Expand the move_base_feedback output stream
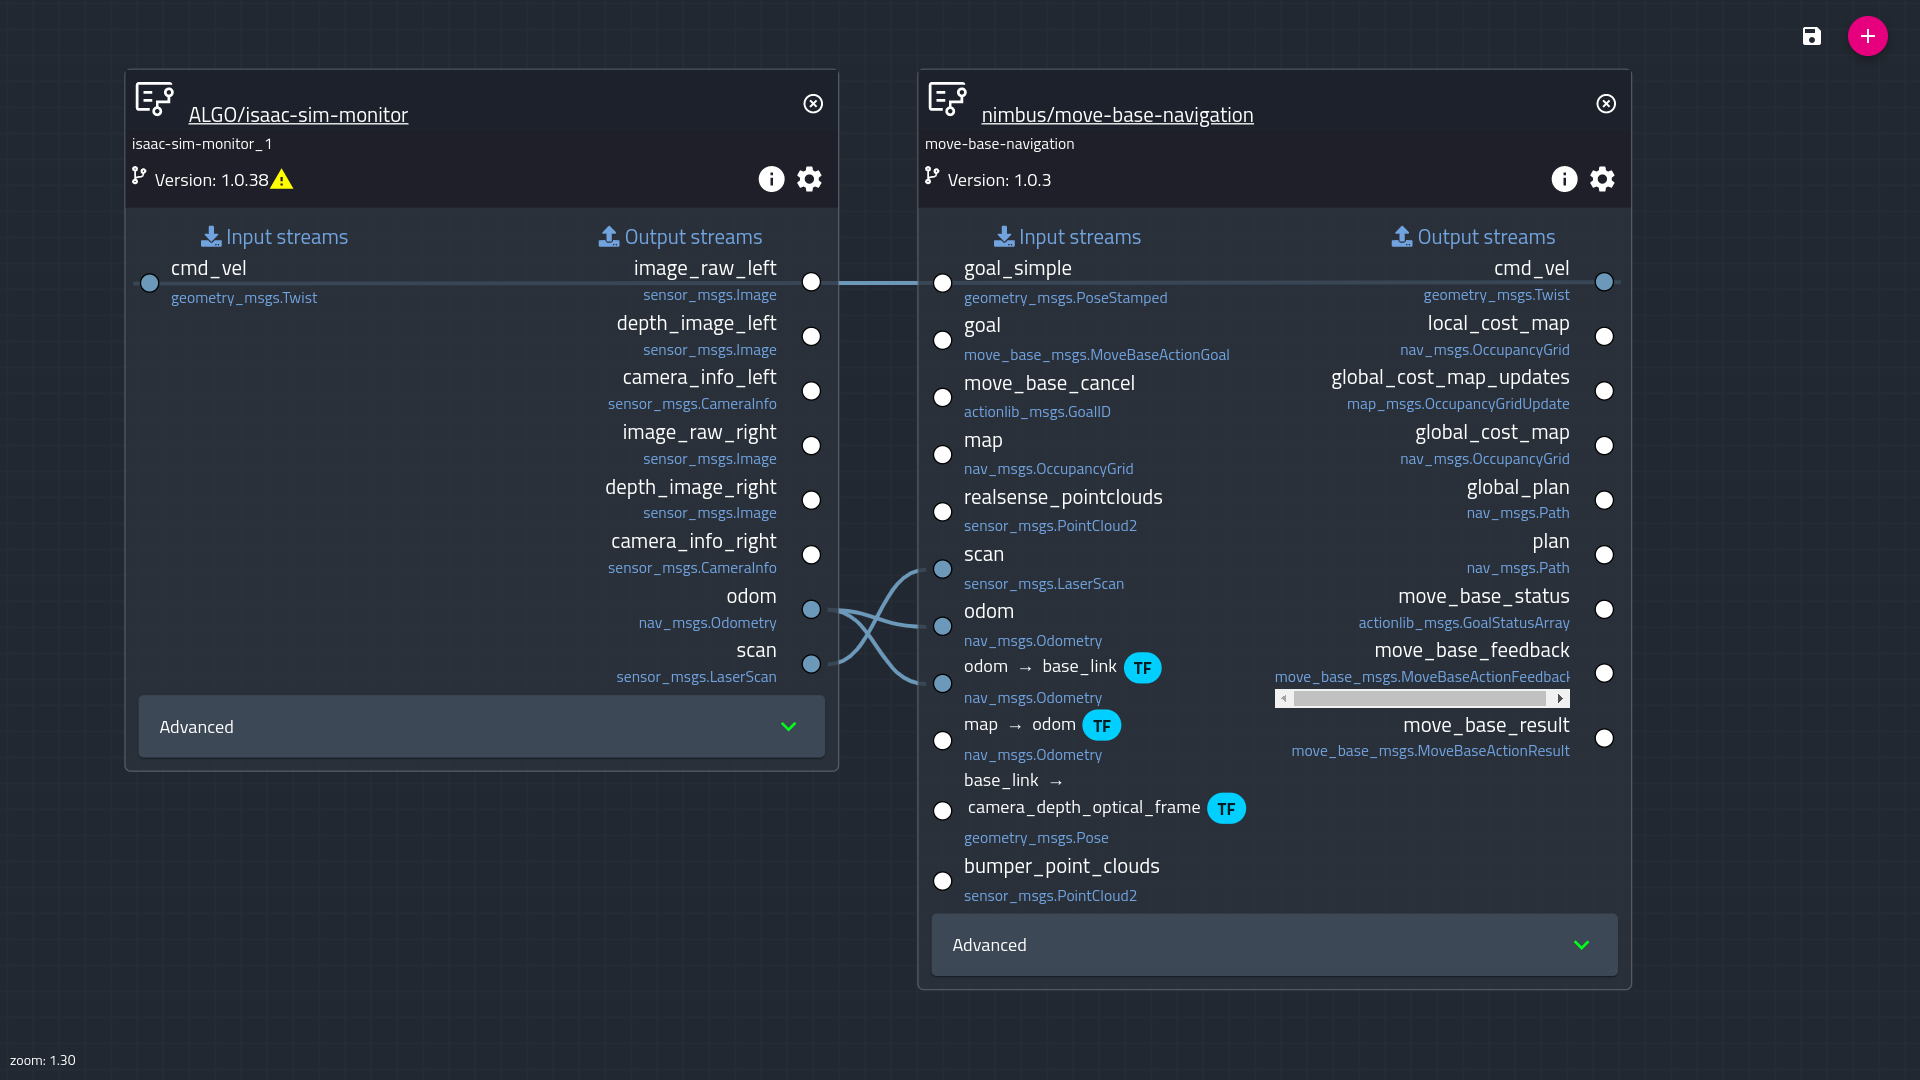The height and width of the screenshot is (1080, 1920). [1560, 698]
